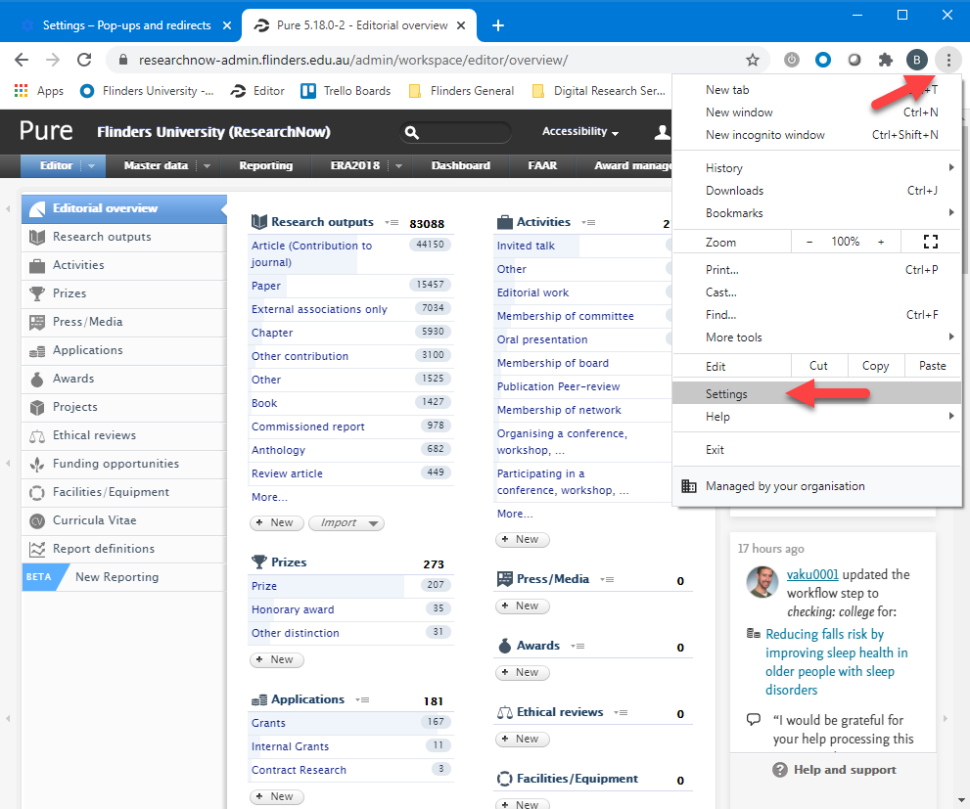Click the Pure search magnifier icon
Screen dimensions: 970x809
point(411,132)
